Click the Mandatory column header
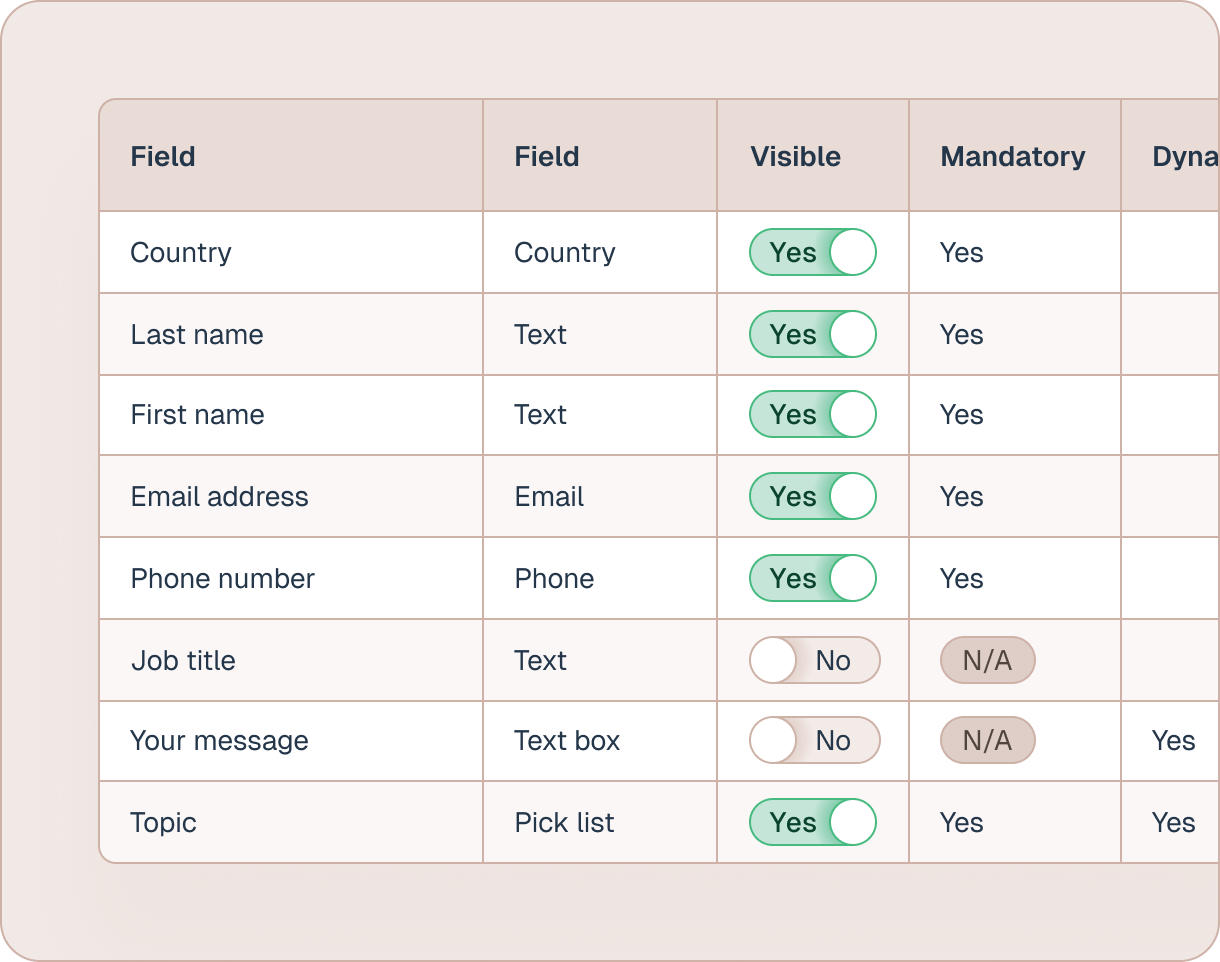 pyautogui.click(x=1012, y=156)
